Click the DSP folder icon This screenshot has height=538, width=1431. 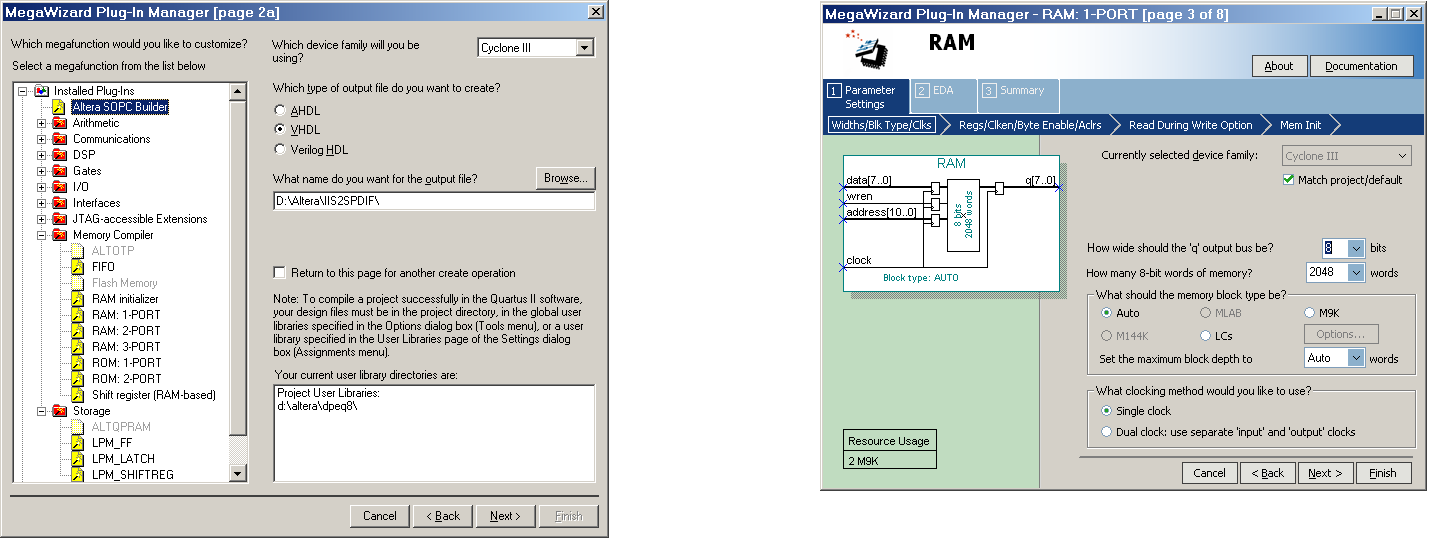[60, 155]
